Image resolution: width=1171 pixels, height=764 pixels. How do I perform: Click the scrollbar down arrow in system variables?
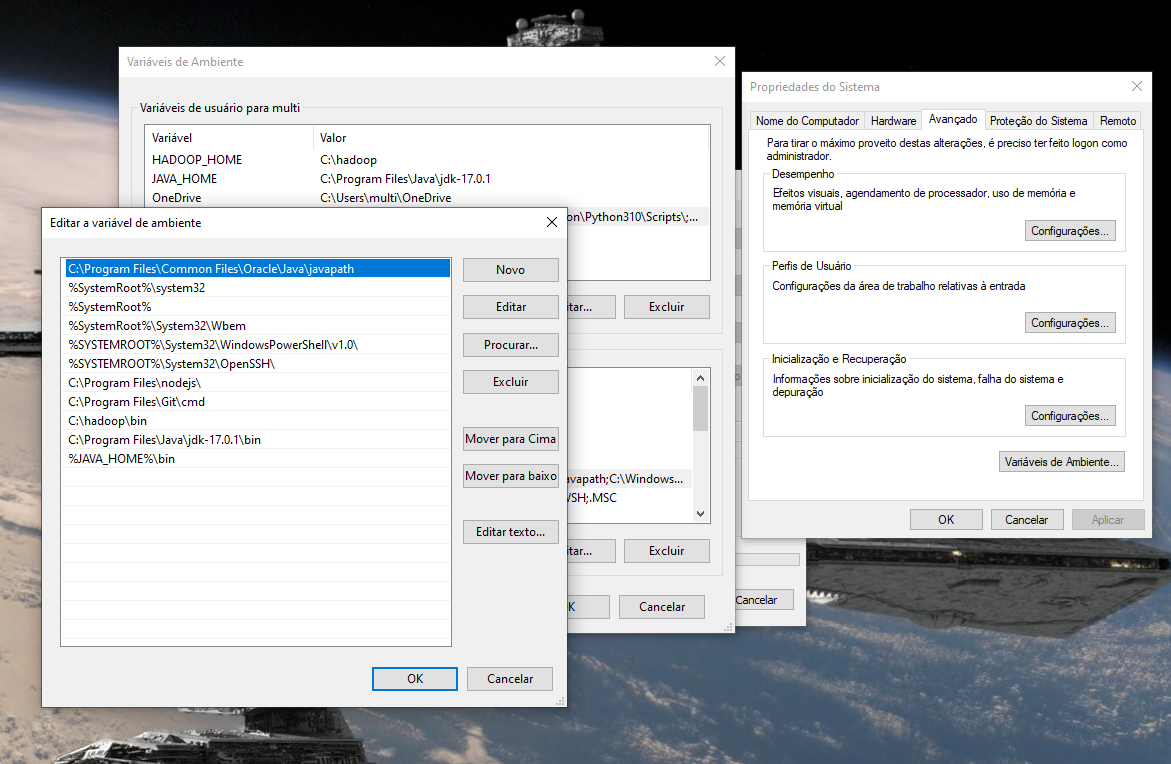(x=700, y=513)
